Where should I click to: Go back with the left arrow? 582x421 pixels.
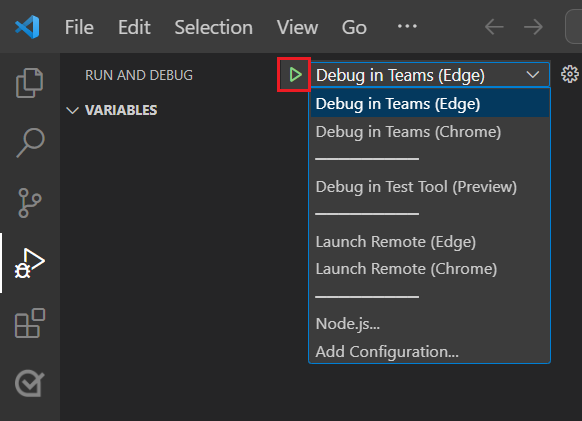pyautogui.click(x=494, y=27)
